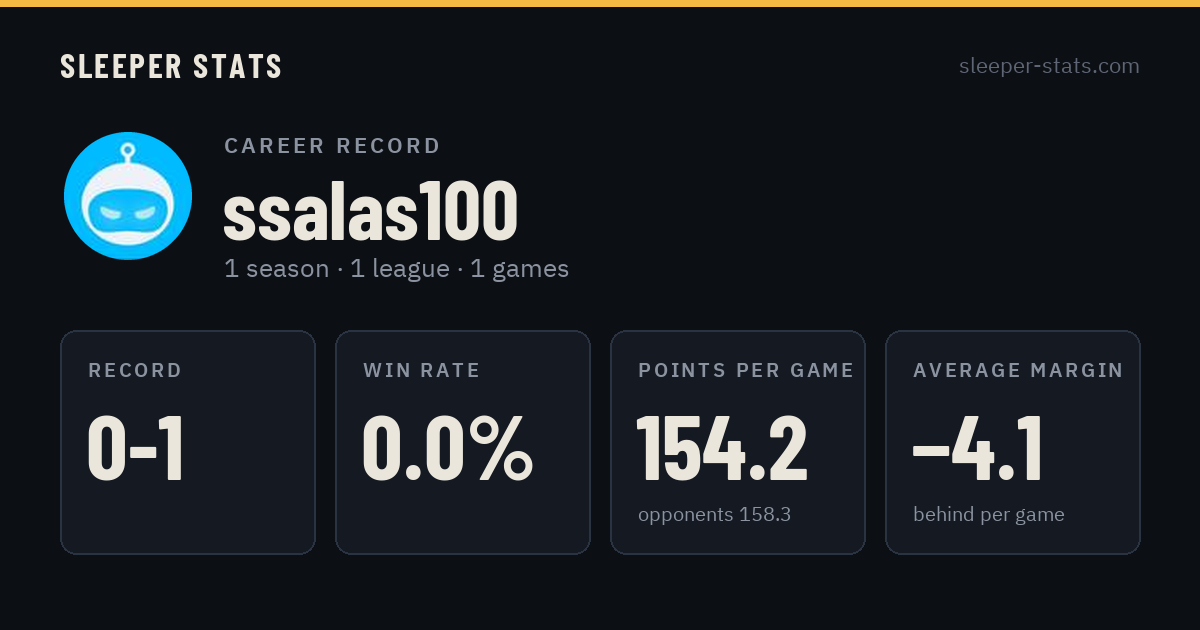The width and height of the screenshot is (1200, 630).
Task: Click the WIN RATE heading label
Action: (x=422, y=371)
